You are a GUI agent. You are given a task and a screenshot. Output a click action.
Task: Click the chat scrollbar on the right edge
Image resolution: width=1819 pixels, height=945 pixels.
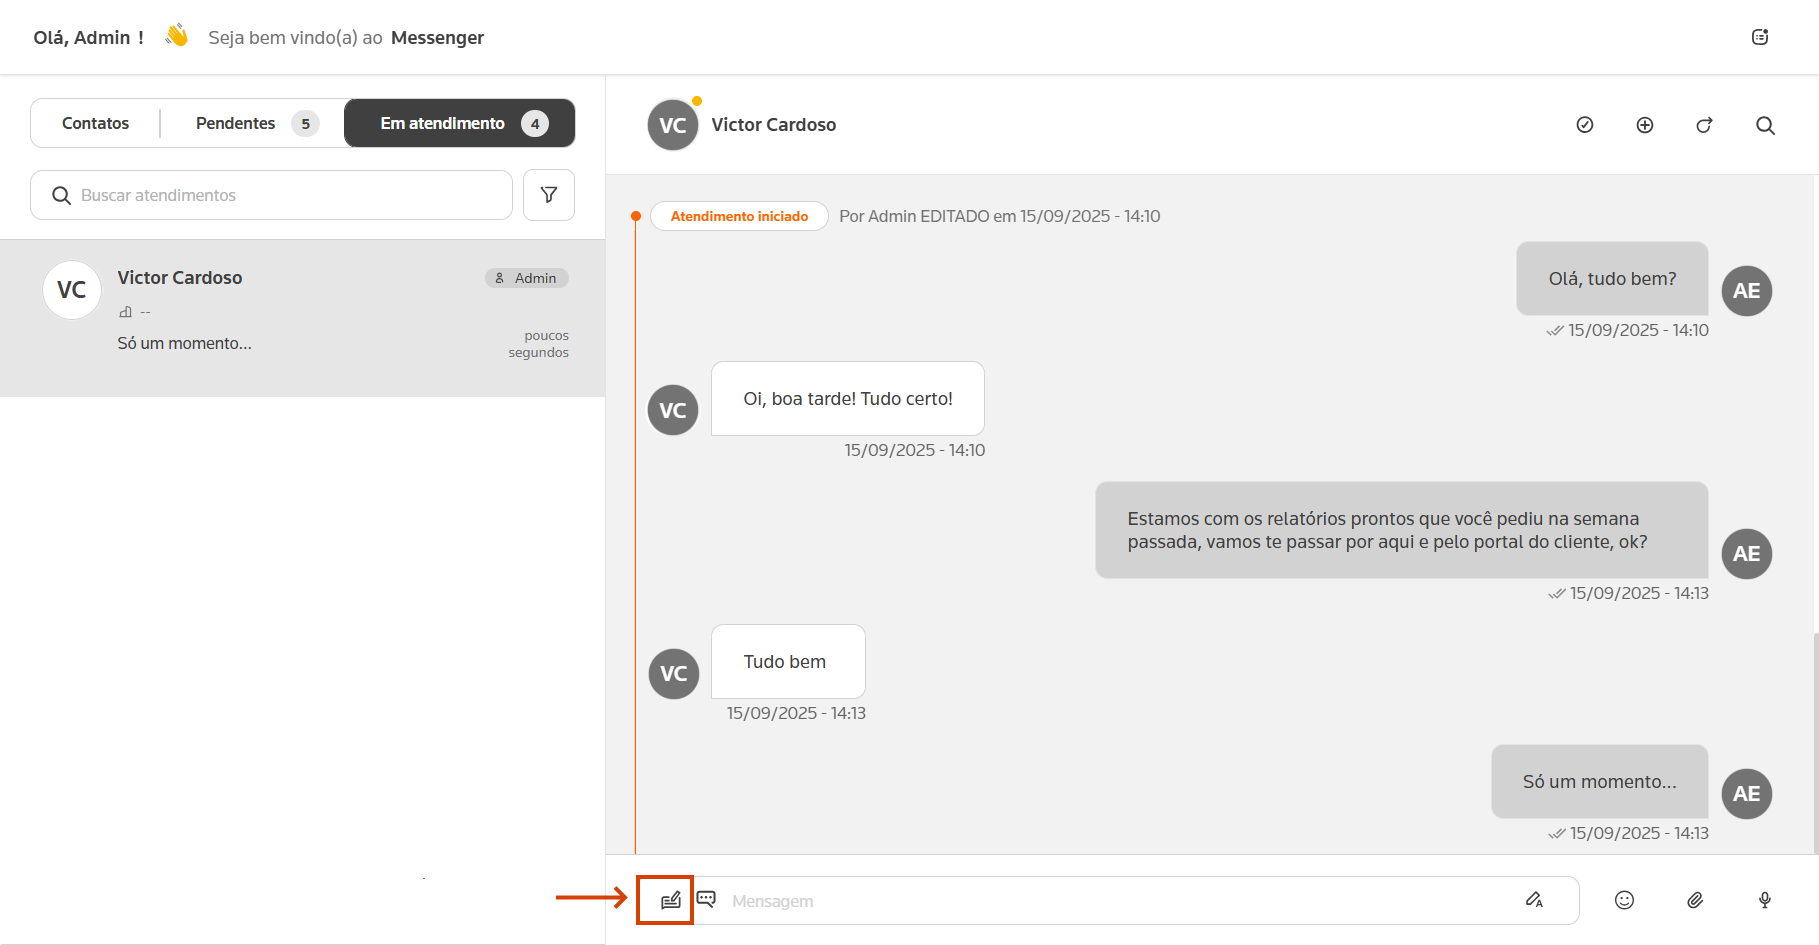pos(1814,740)
